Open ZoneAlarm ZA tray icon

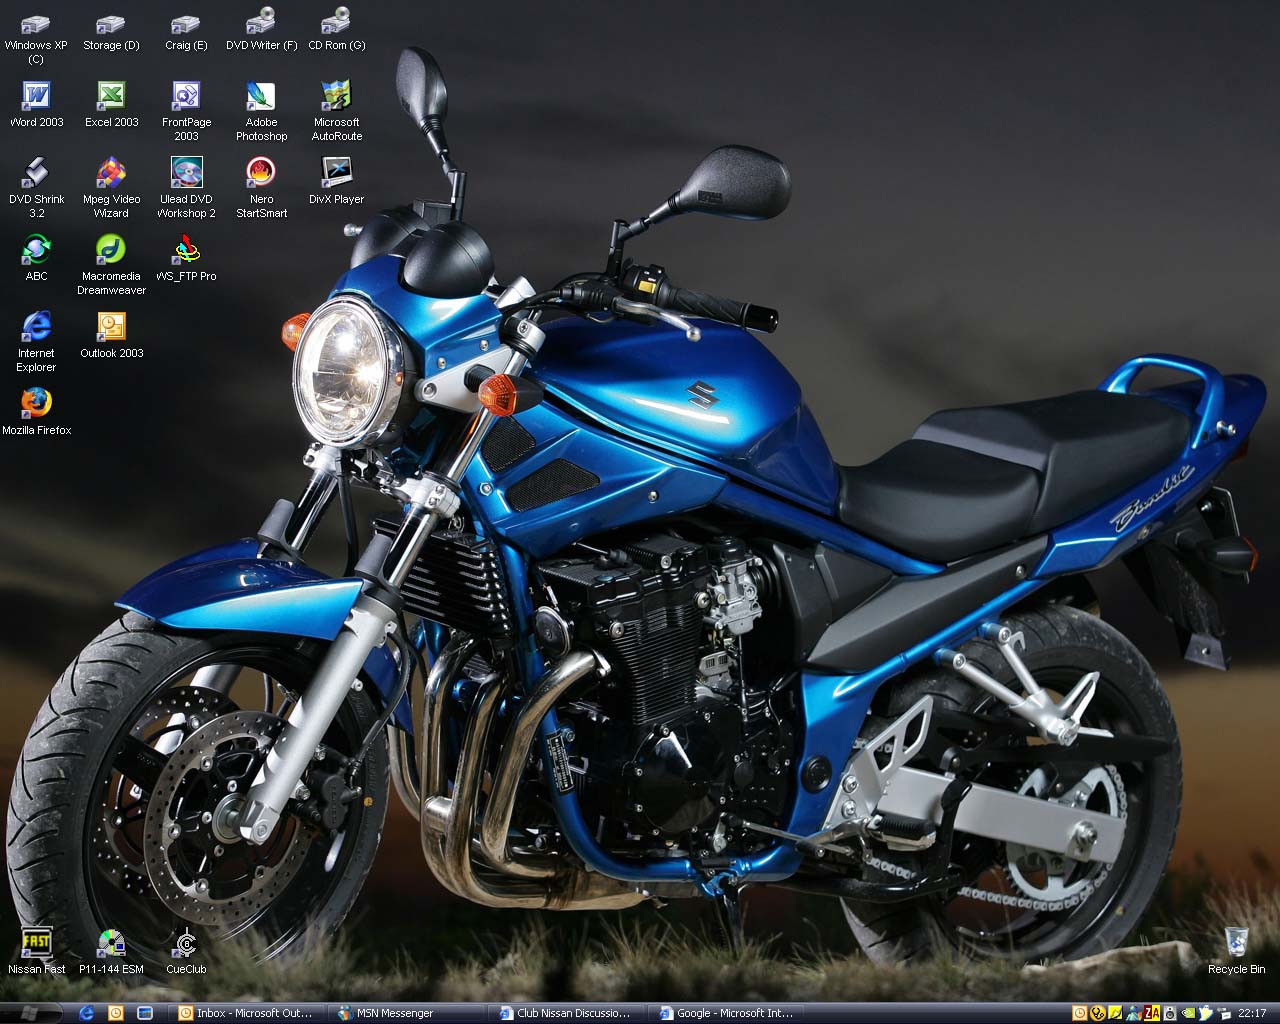[x=1152, y=1013]
